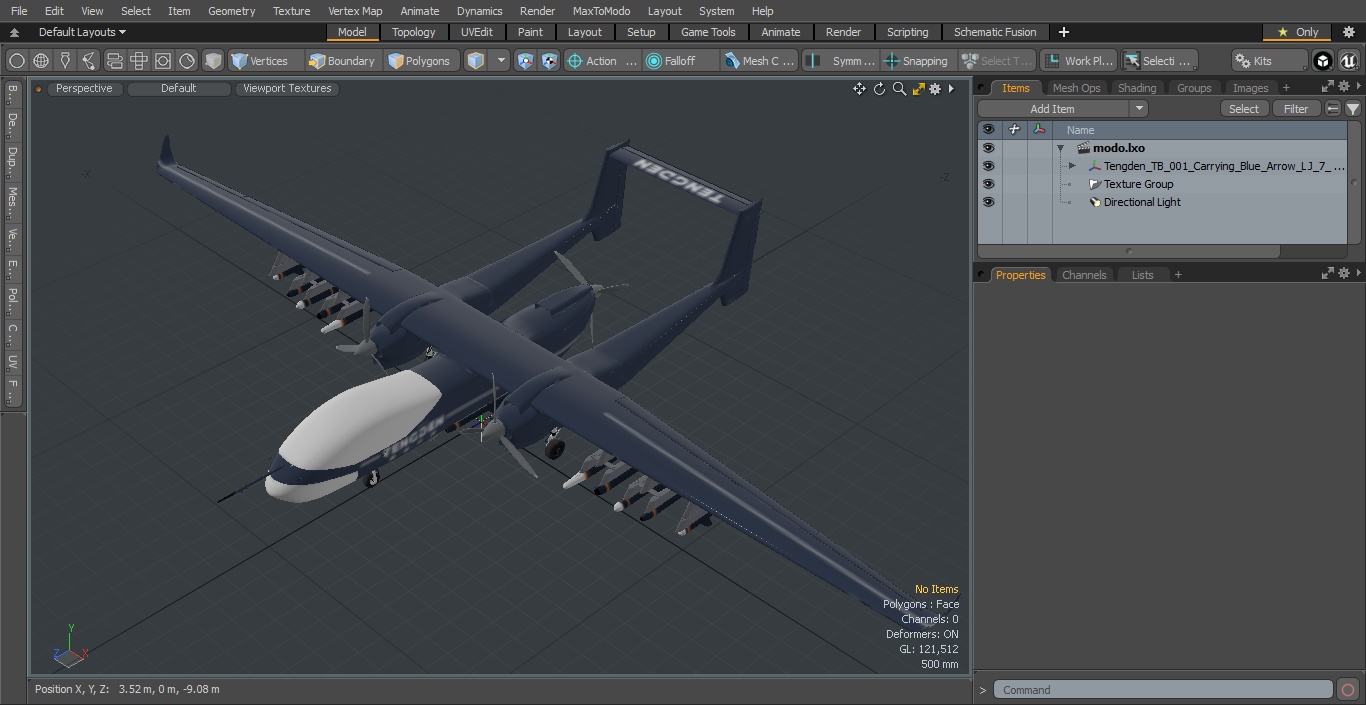Screen dimensions: 1366x705
Task: Click the circle primitive icon in toolbar
Action: (x=17, y=61)
